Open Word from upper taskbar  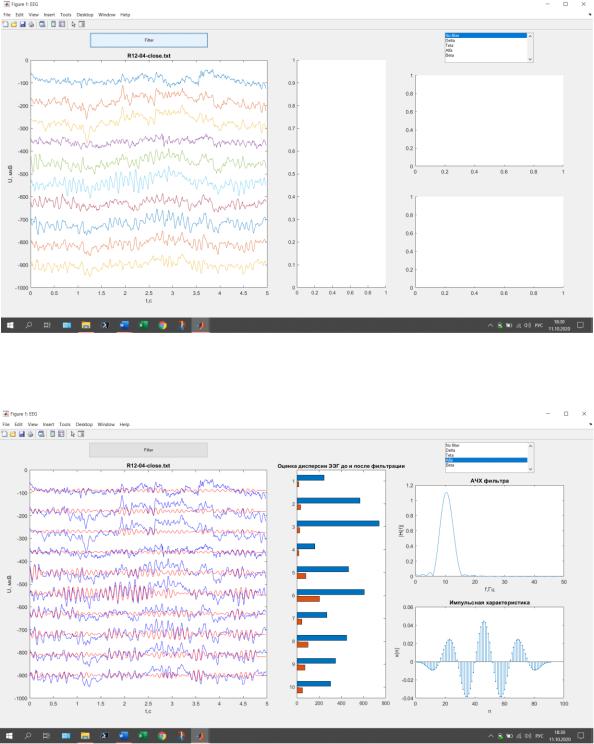124,325
